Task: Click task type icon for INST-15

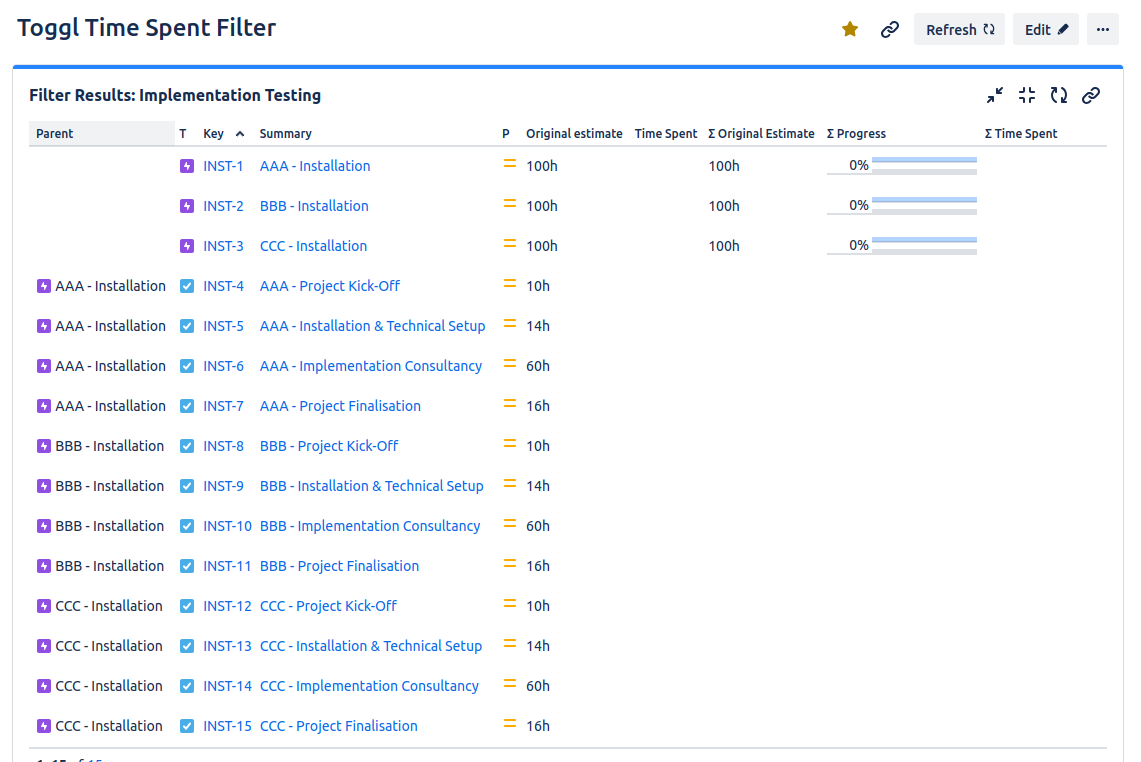Action: 187,726
